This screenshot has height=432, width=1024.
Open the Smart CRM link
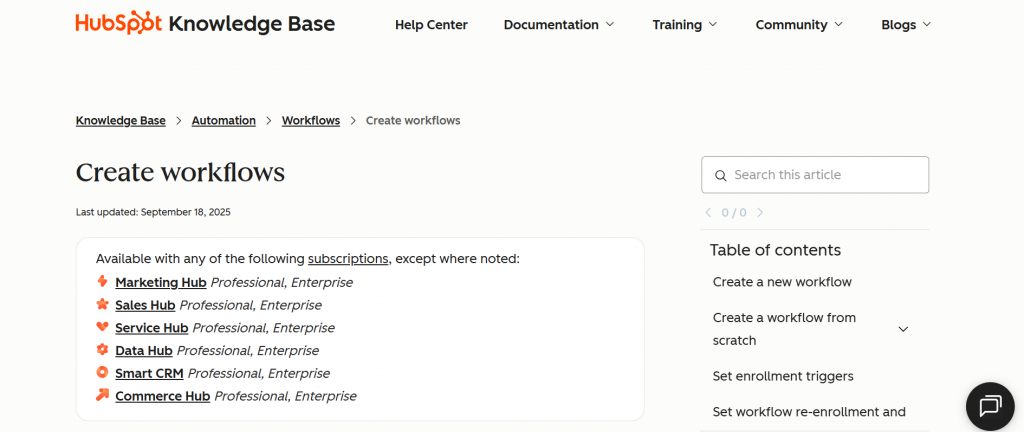(x=149, y=373)
